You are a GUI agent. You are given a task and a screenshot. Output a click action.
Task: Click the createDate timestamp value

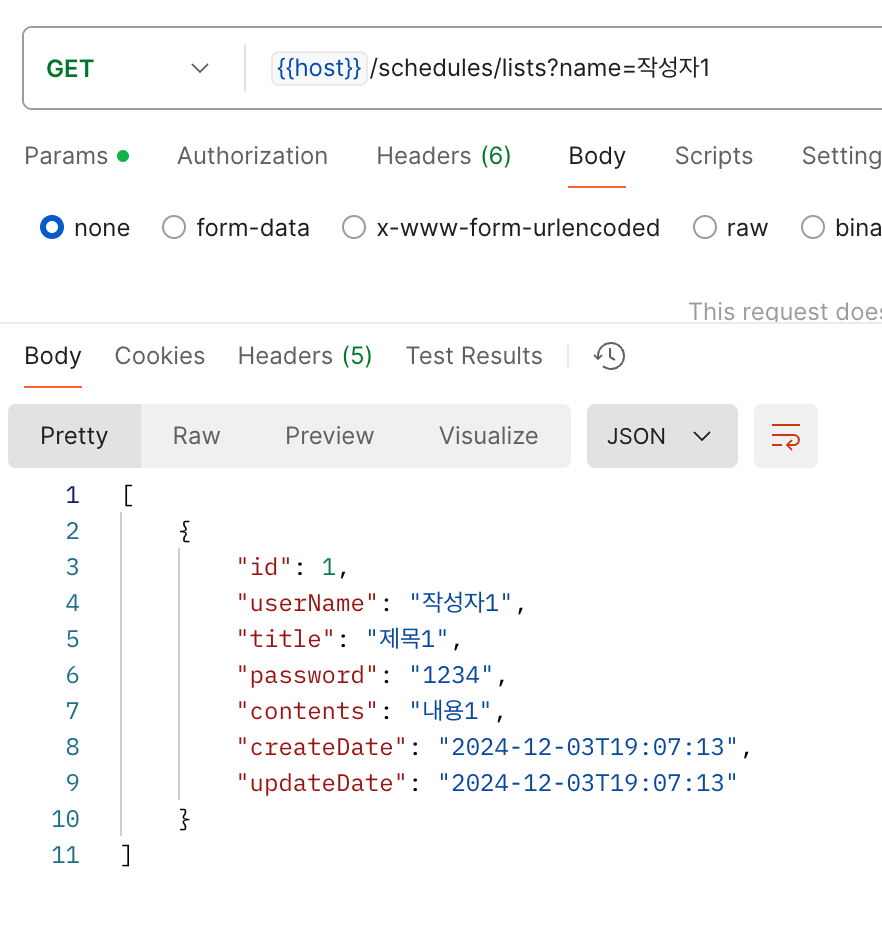coord(588,748)
